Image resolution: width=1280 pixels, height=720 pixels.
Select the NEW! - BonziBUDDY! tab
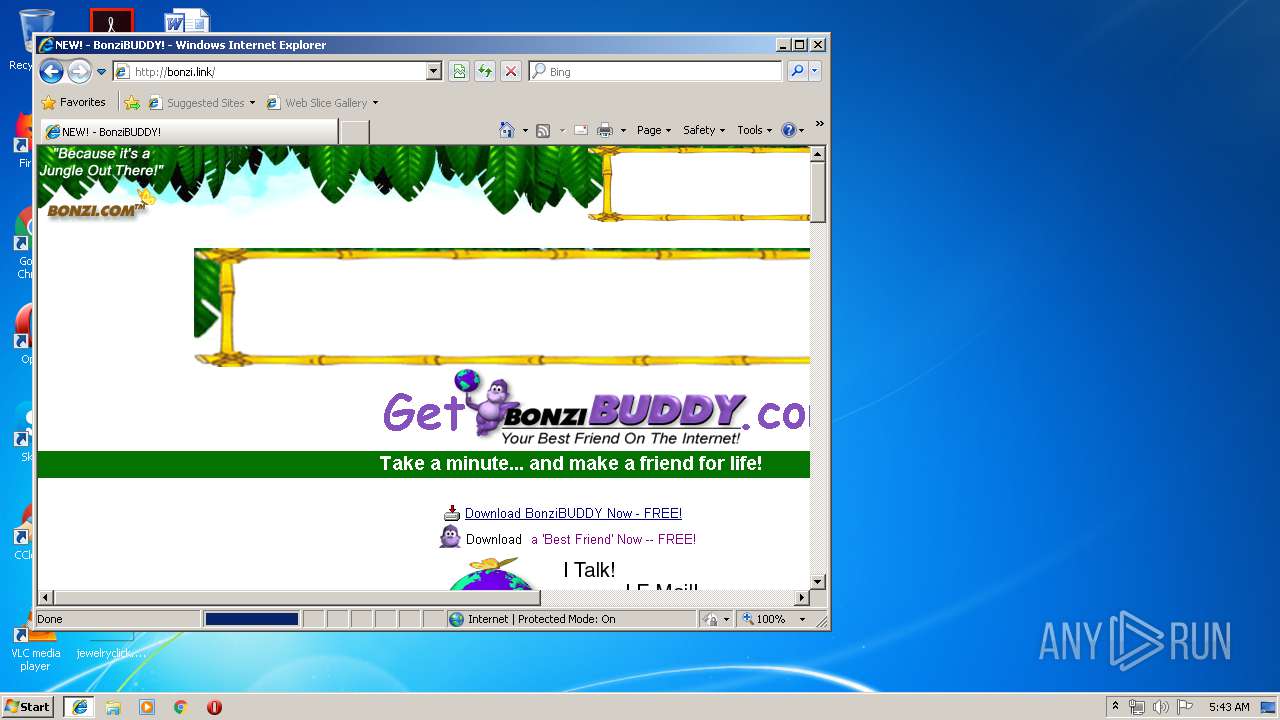coord(188,132)
